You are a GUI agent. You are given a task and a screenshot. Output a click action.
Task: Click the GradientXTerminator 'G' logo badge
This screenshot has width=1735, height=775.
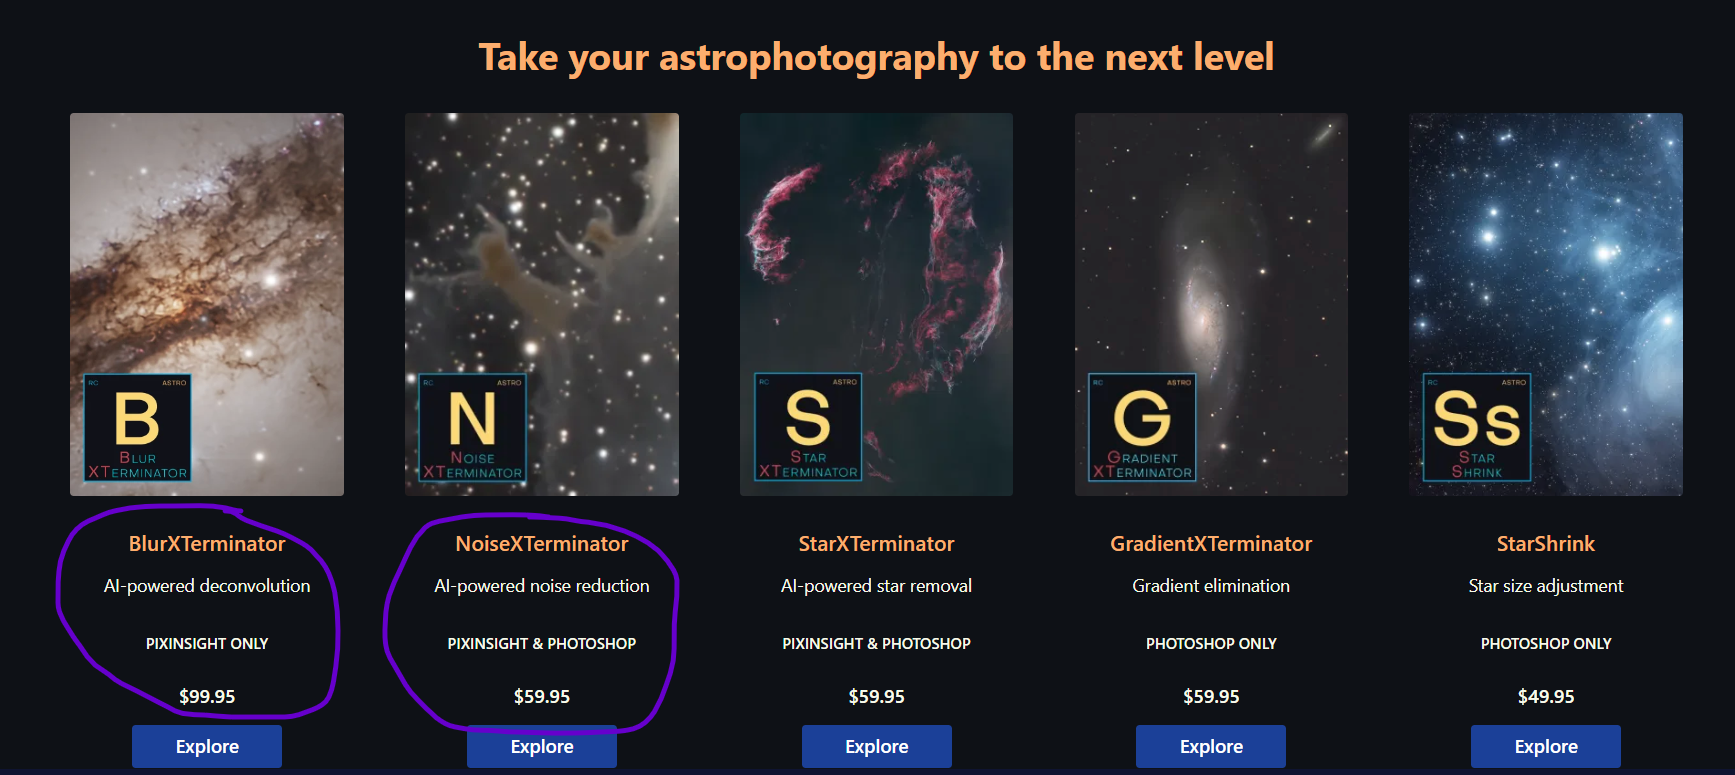pyautogui.click(x=1142, y=428)
